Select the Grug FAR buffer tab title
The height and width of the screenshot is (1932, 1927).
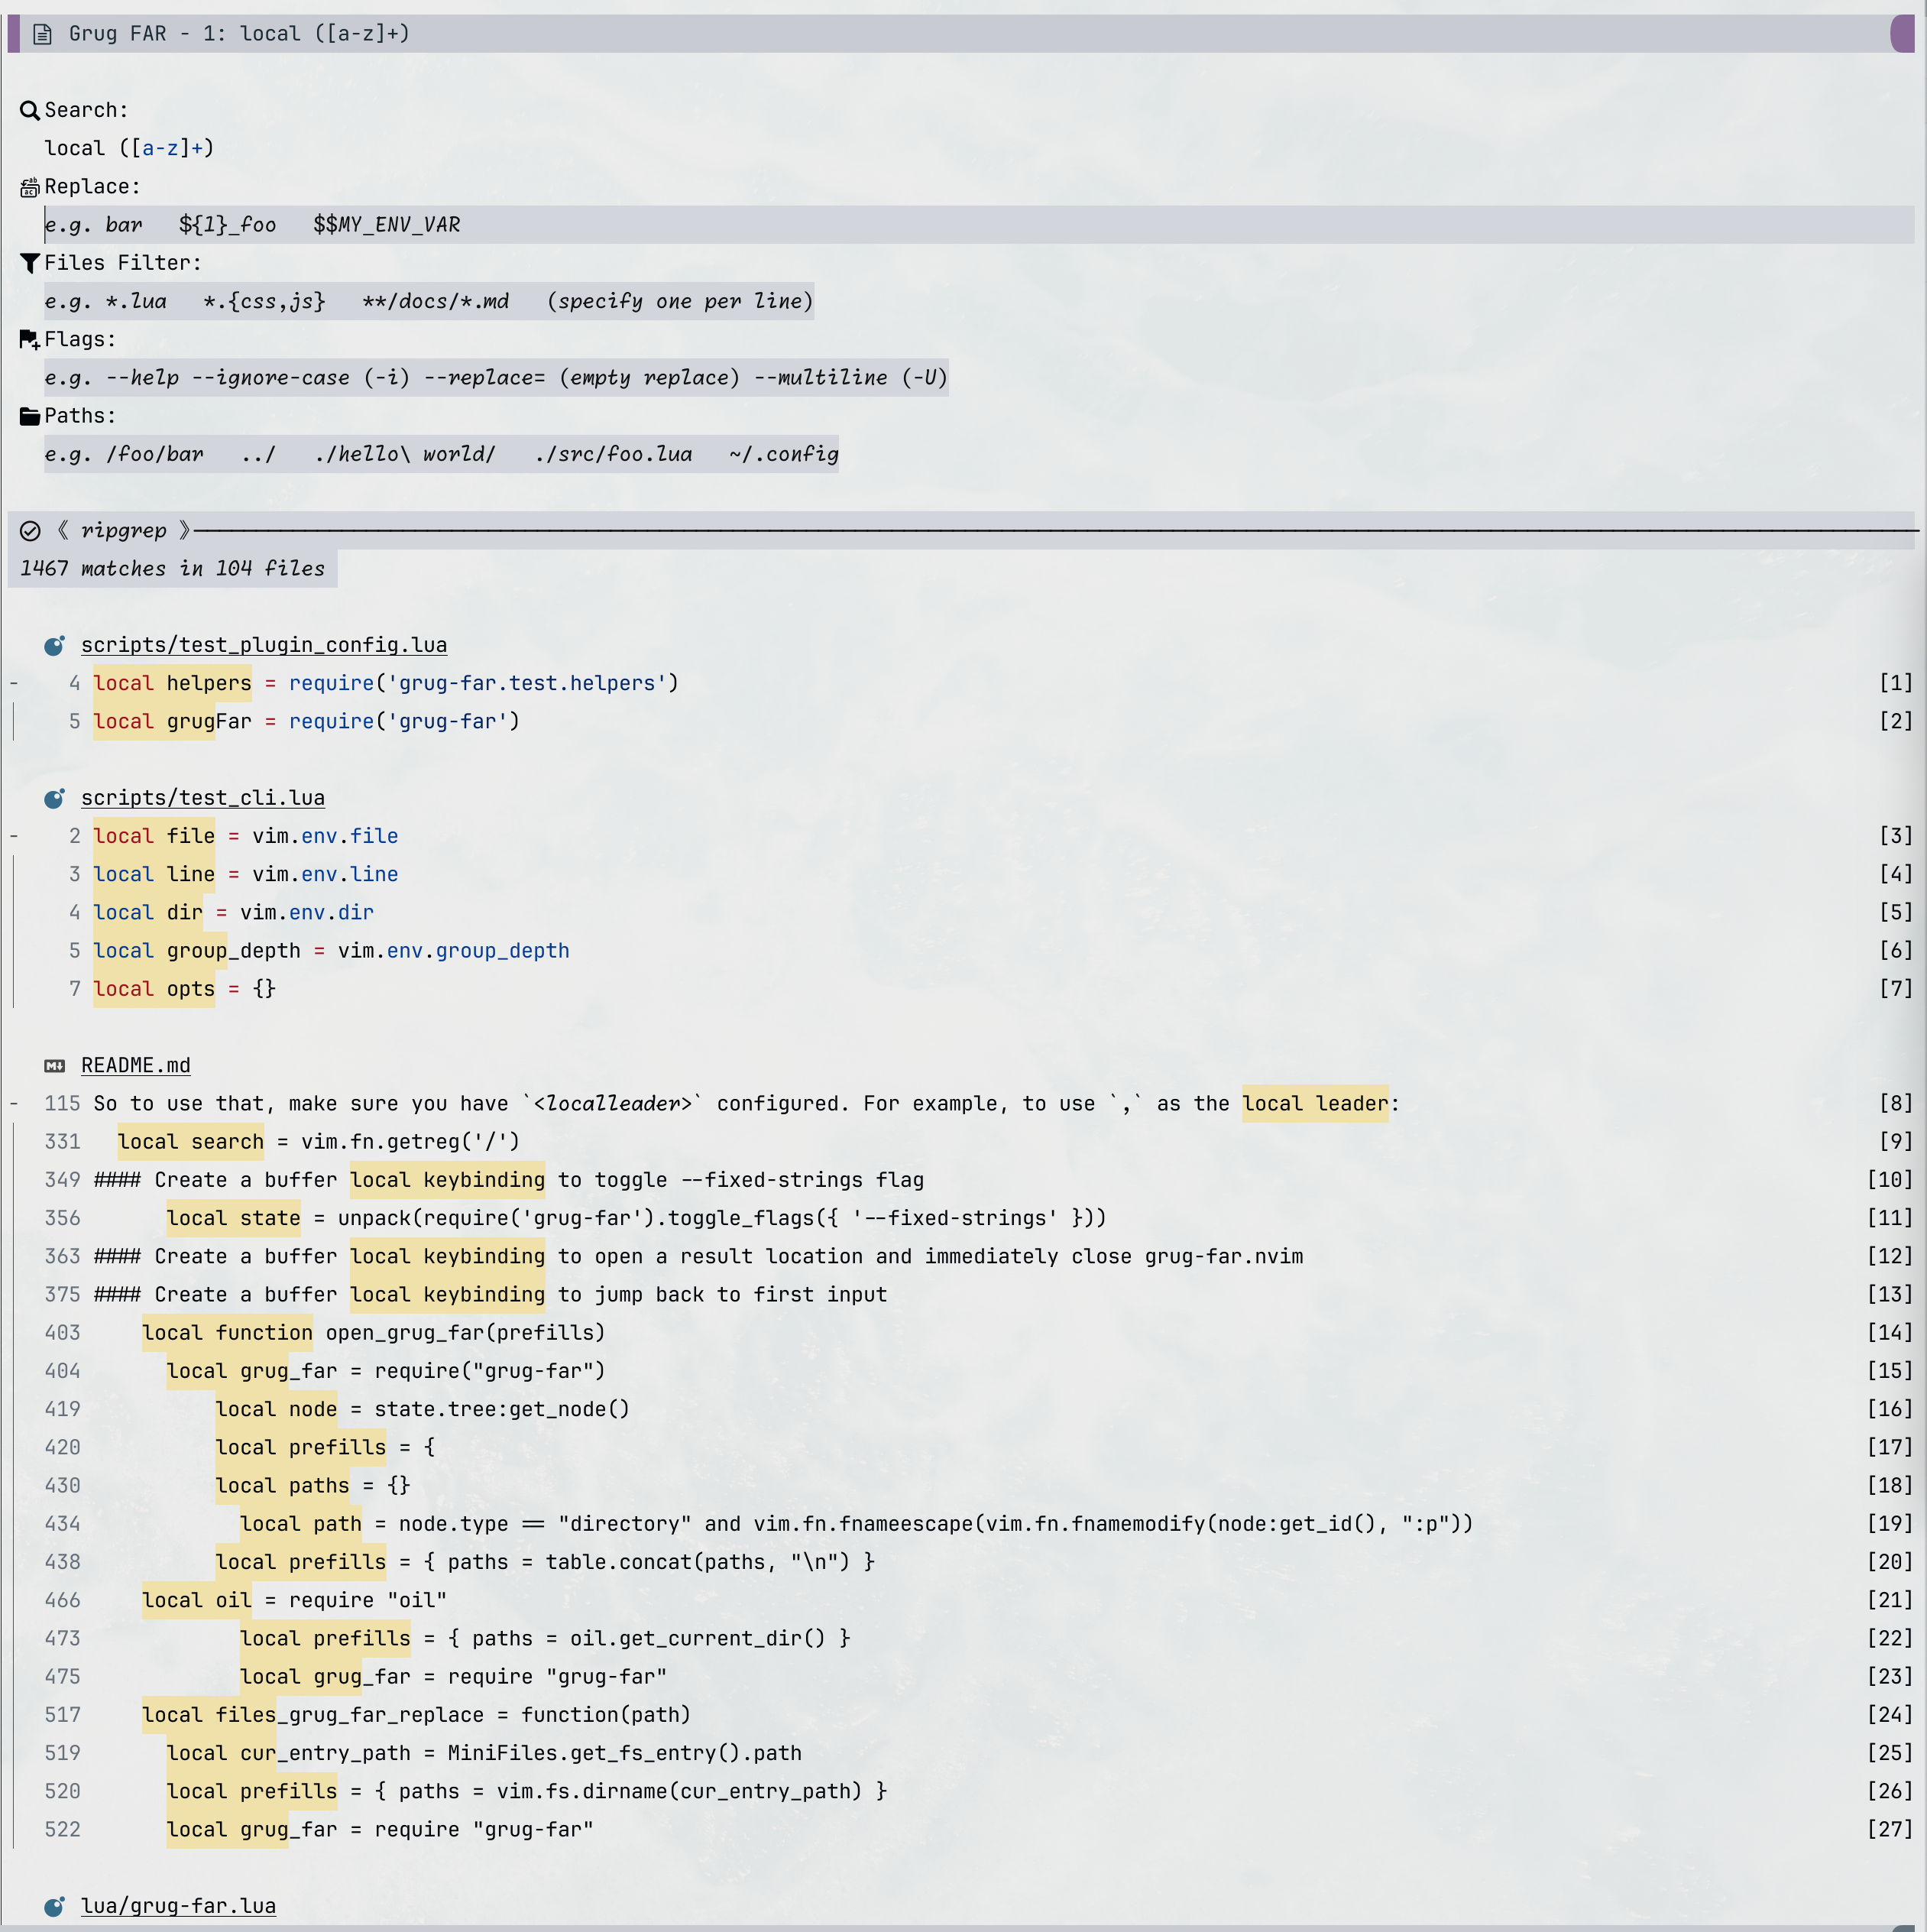pyautogui.click(x=239, y=34)
